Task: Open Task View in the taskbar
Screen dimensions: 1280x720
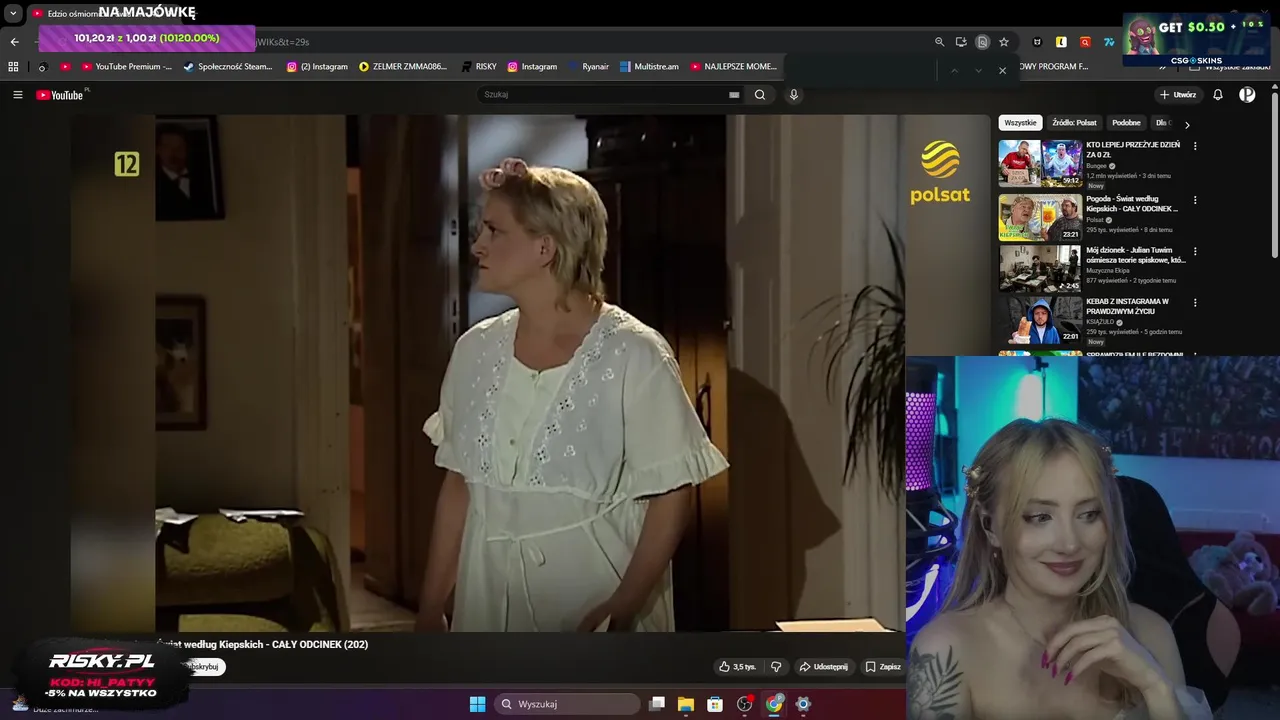Action: (x=656, y=704)
